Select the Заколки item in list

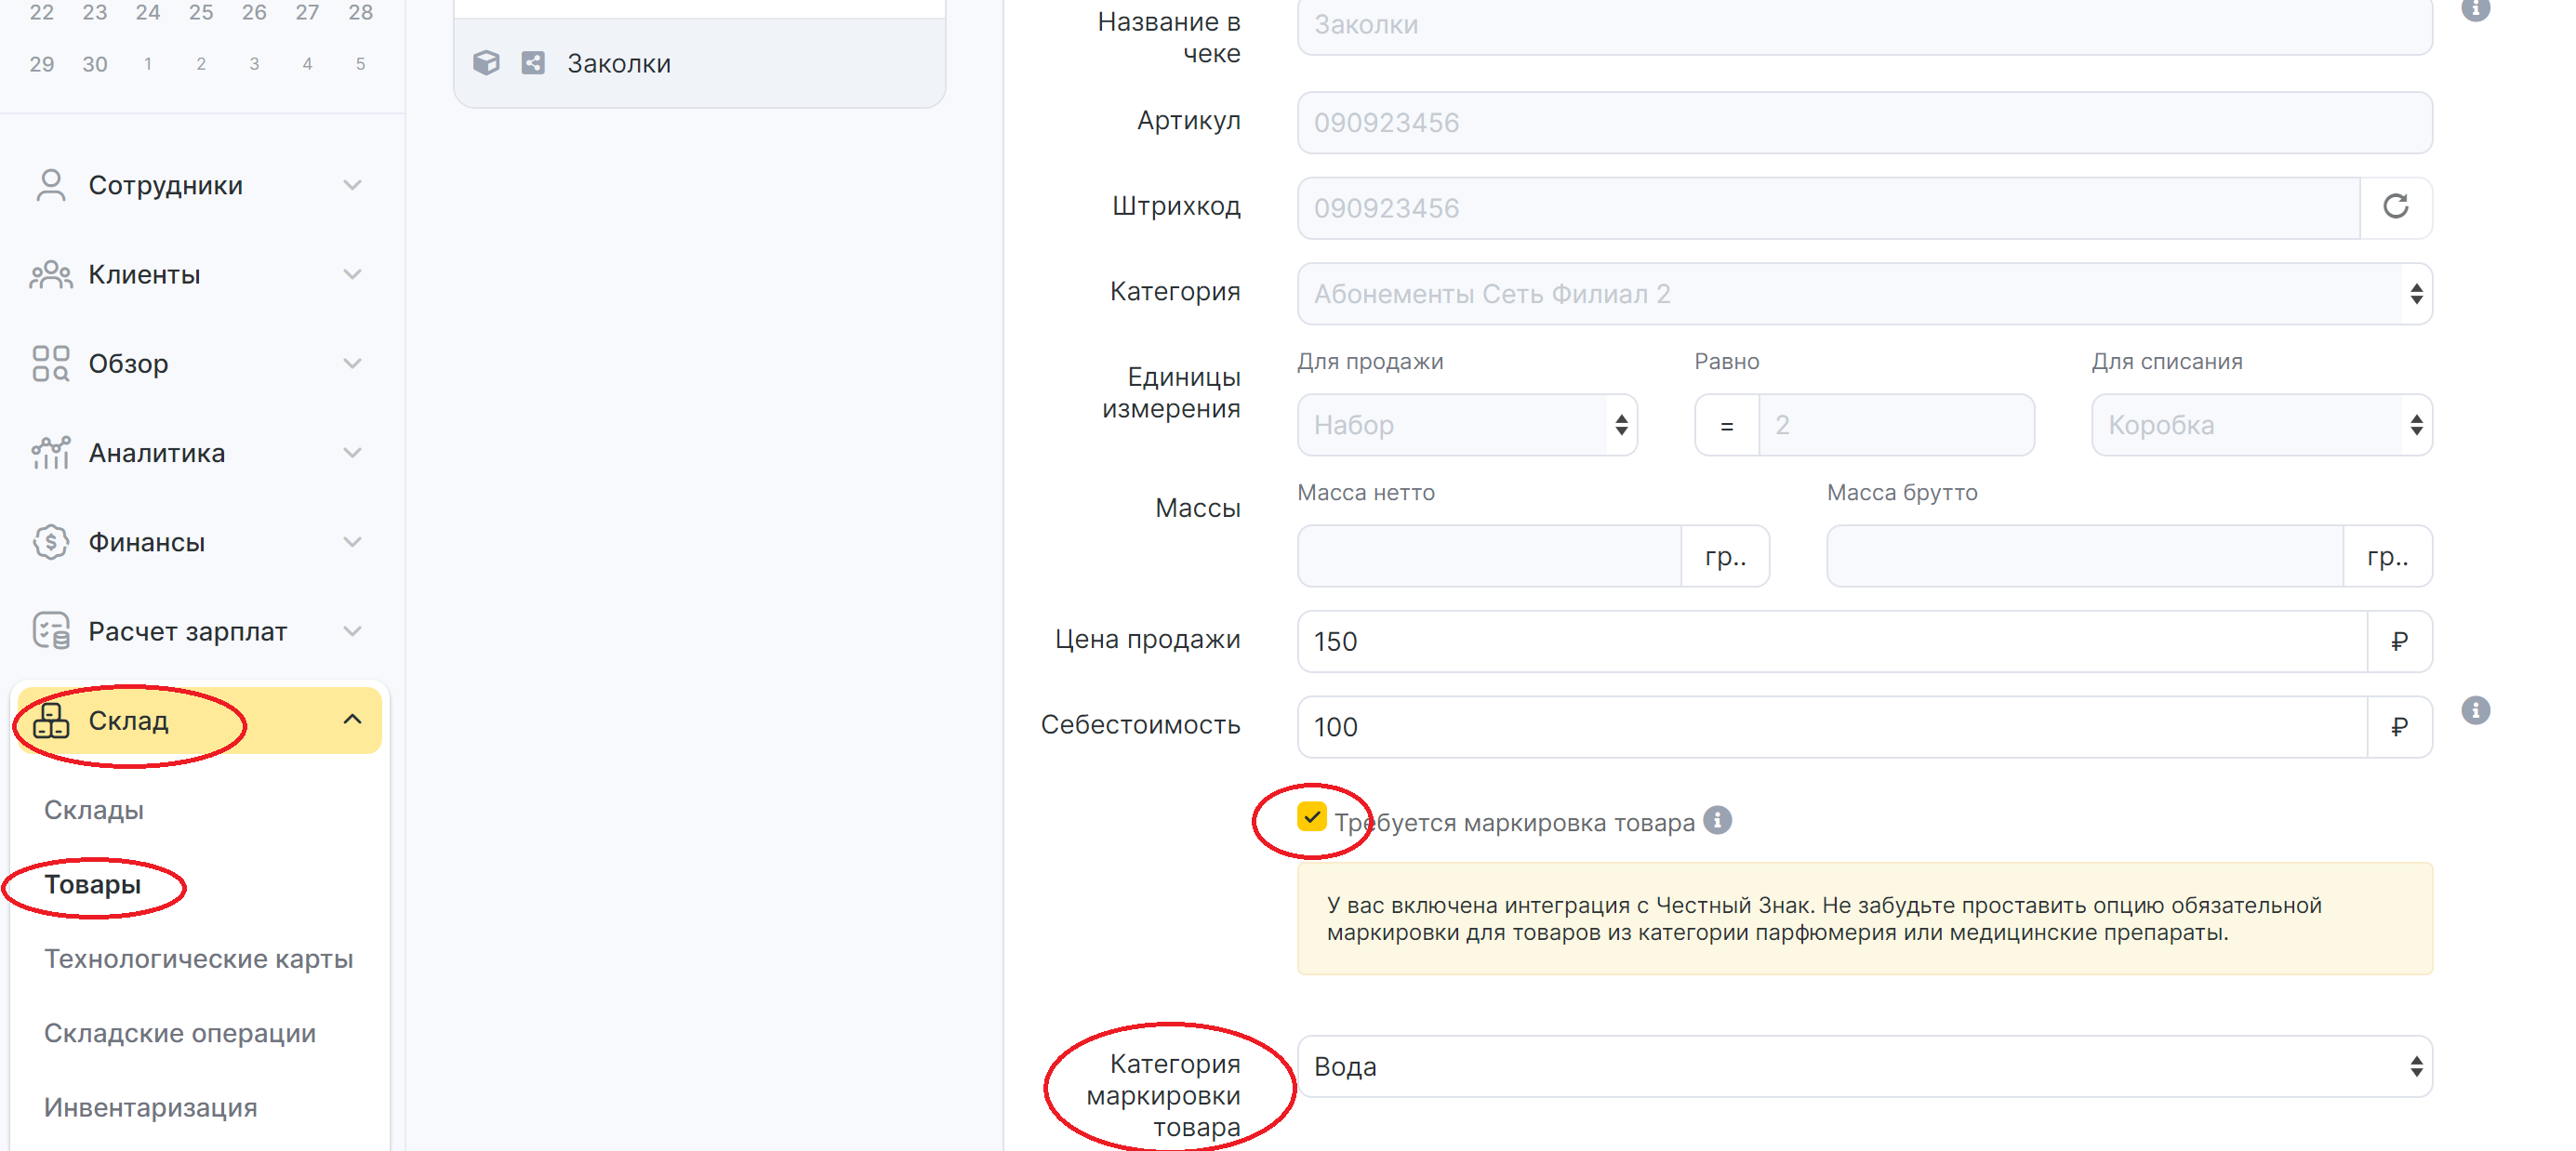(699, 63)
